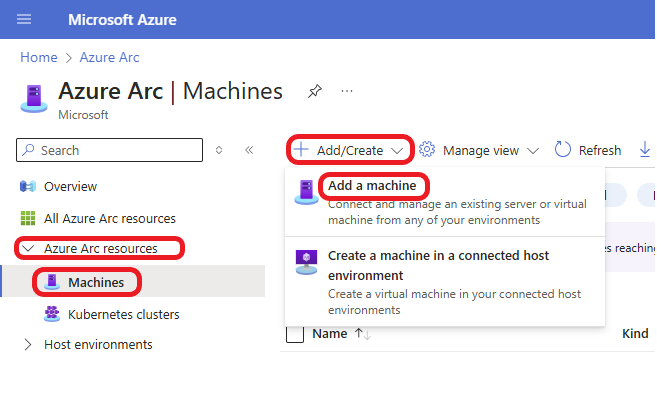Collapse the sidebar with double chevron
This screenshot has height=401, width=657.
pos(249,150)
